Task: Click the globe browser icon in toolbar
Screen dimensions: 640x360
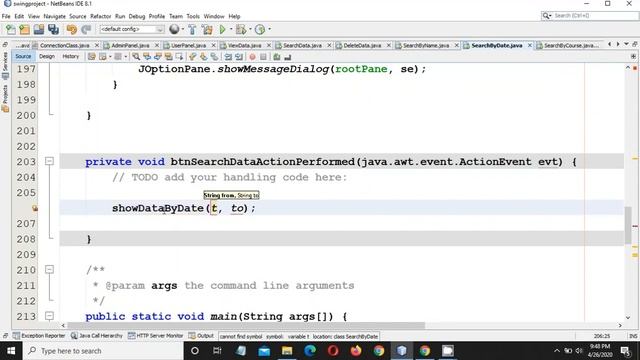Action: 174,29
